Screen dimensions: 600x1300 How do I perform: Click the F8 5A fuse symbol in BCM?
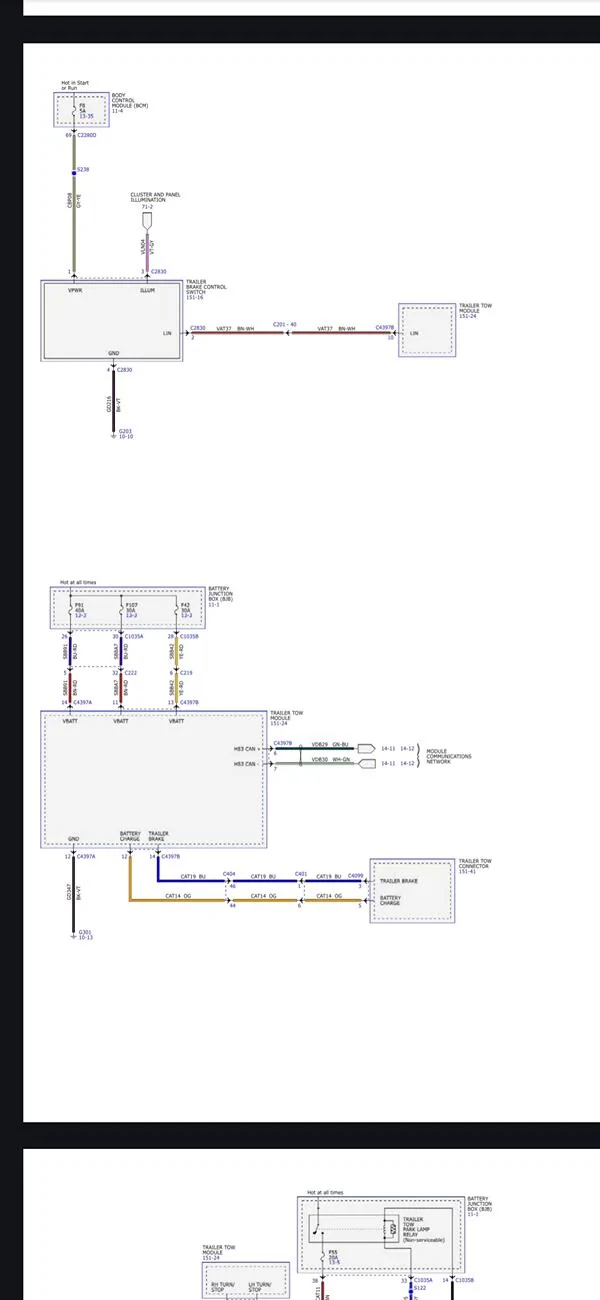72,109
